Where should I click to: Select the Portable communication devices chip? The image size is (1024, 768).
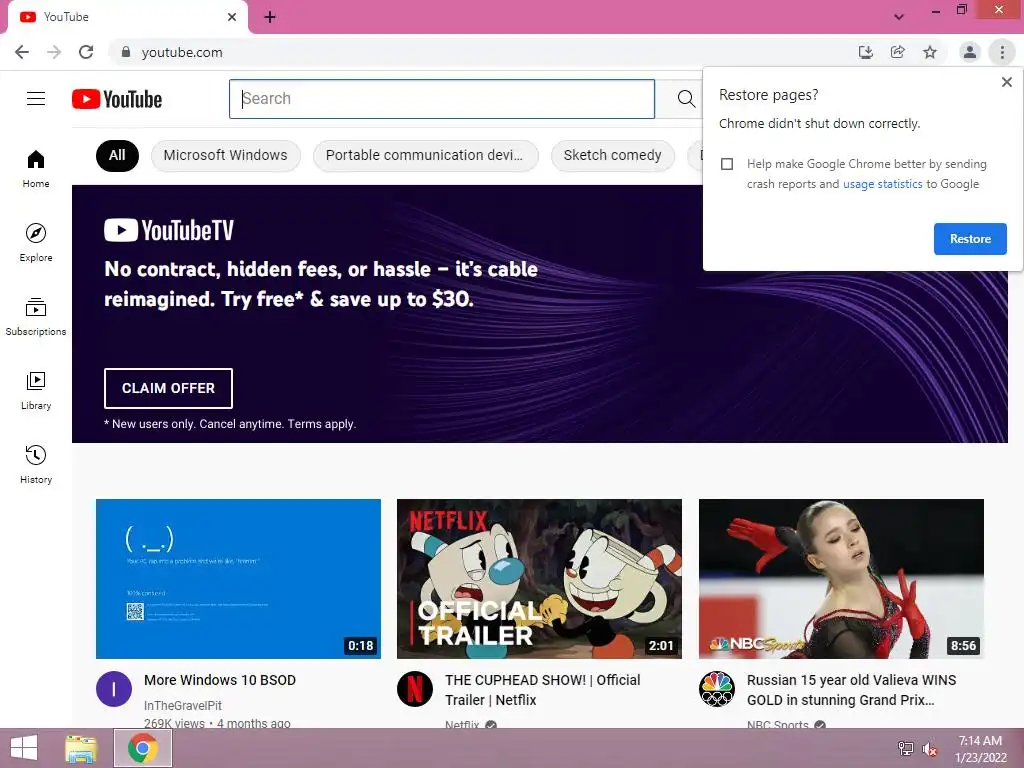coord(425,155)
